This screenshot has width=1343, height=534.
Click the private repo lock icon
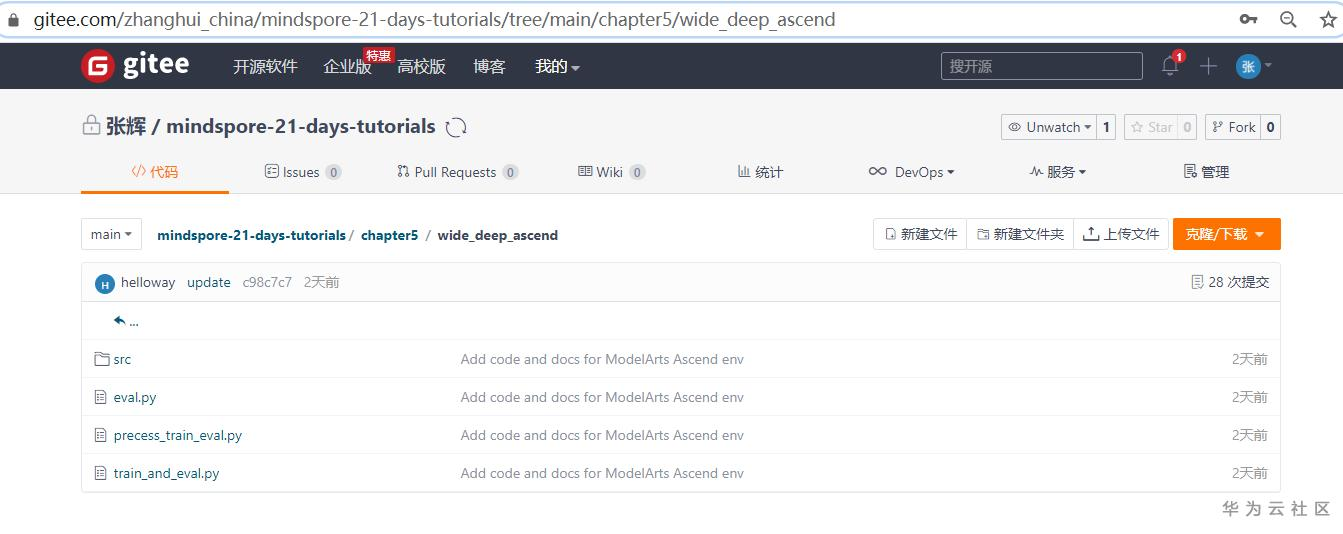tap(91, 126)
